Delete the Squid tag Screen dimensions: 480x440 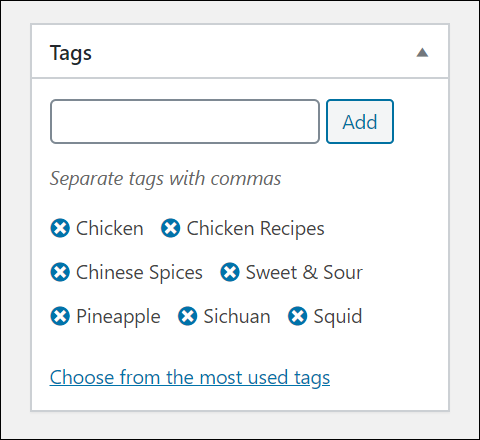click(x=297, y=316)
